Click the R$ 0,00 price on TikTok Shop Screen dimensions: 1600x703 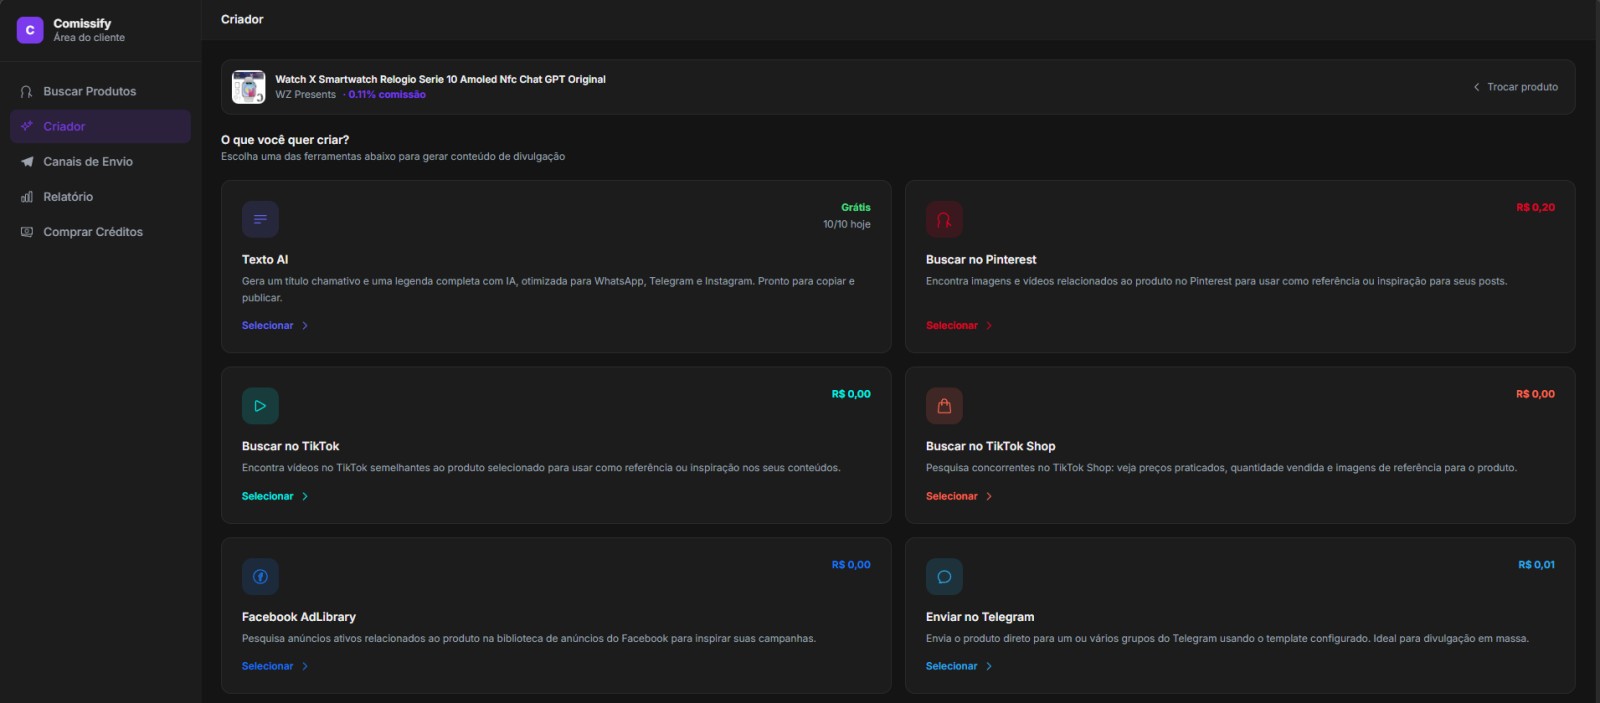pyautogui.click(x=1535, y=394)
